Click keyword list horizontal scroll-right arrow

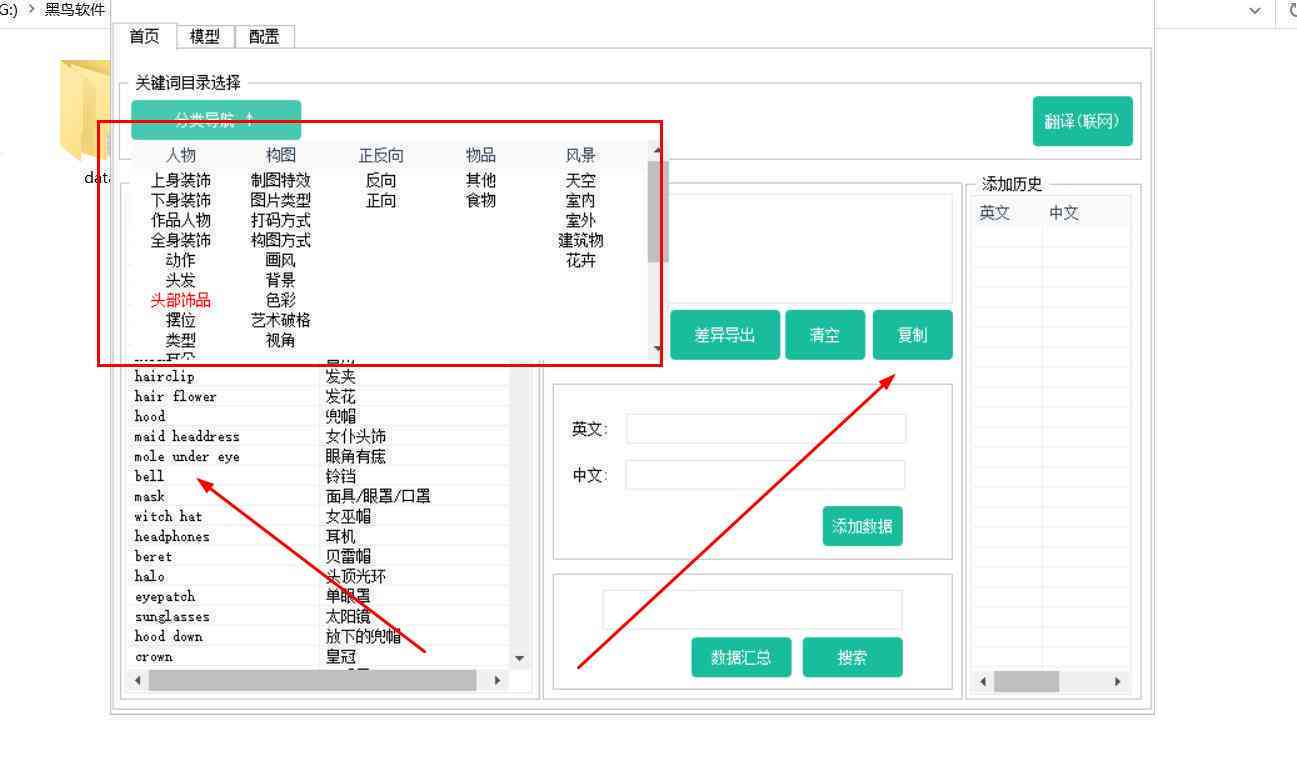point(498,680)
